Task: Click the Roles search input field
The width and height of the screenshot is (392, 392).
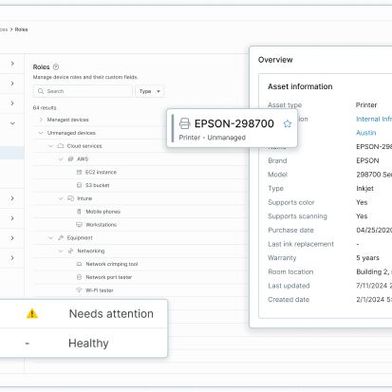Action: [83, 91]
